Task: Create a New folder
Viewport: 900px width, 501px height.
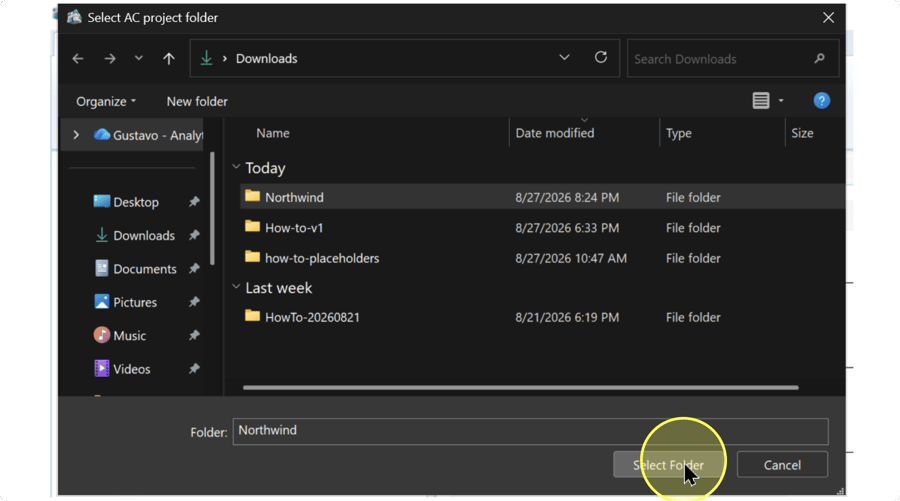Action: 197,102
